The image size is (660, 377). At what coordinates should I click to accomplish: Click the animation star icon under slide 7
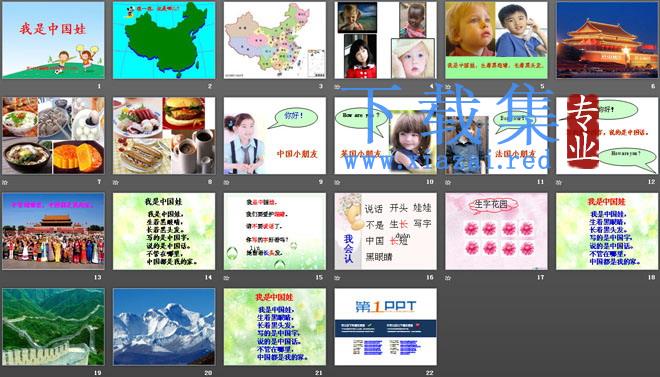[x=5, y=182]
